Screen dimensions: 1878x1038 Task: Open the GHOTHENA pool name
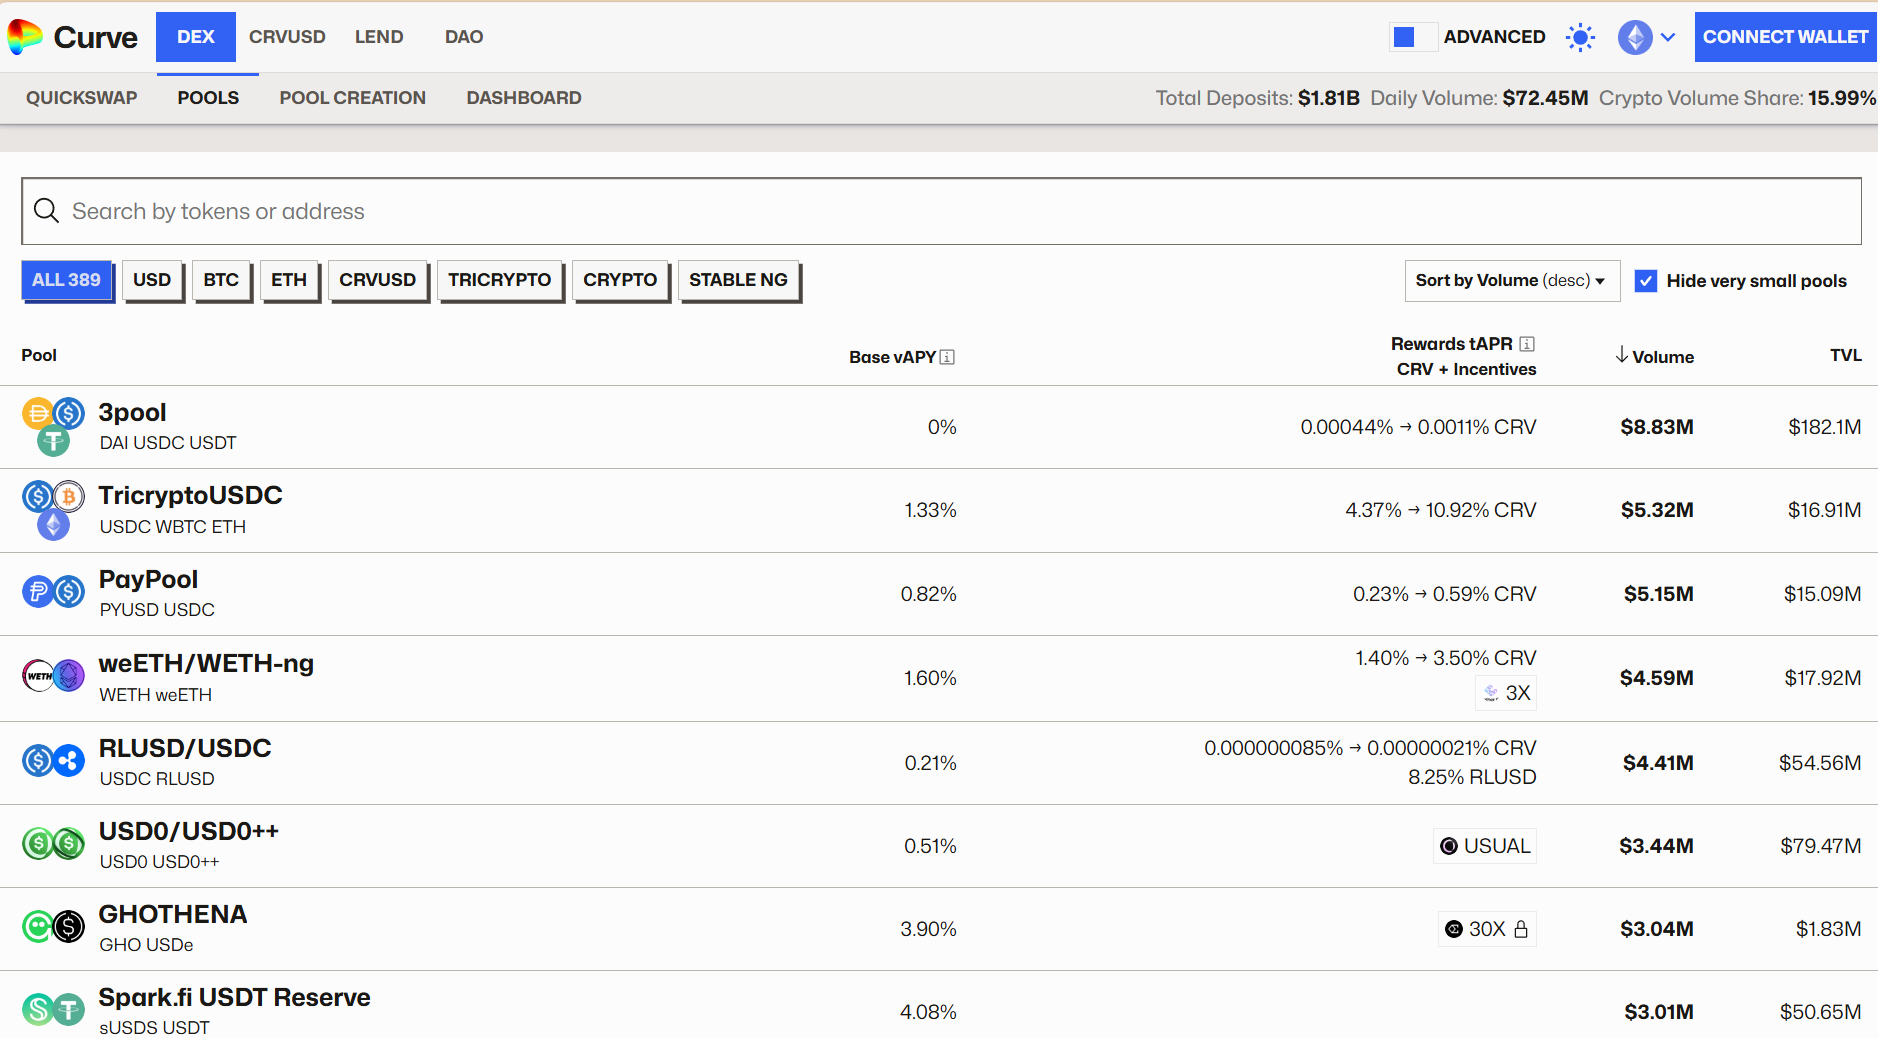coord(172,914)
